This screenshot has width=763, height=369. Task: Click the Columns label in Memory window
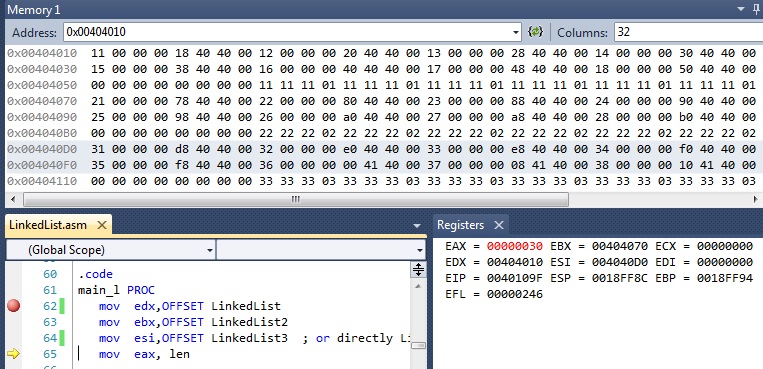(x=582, y=33)
